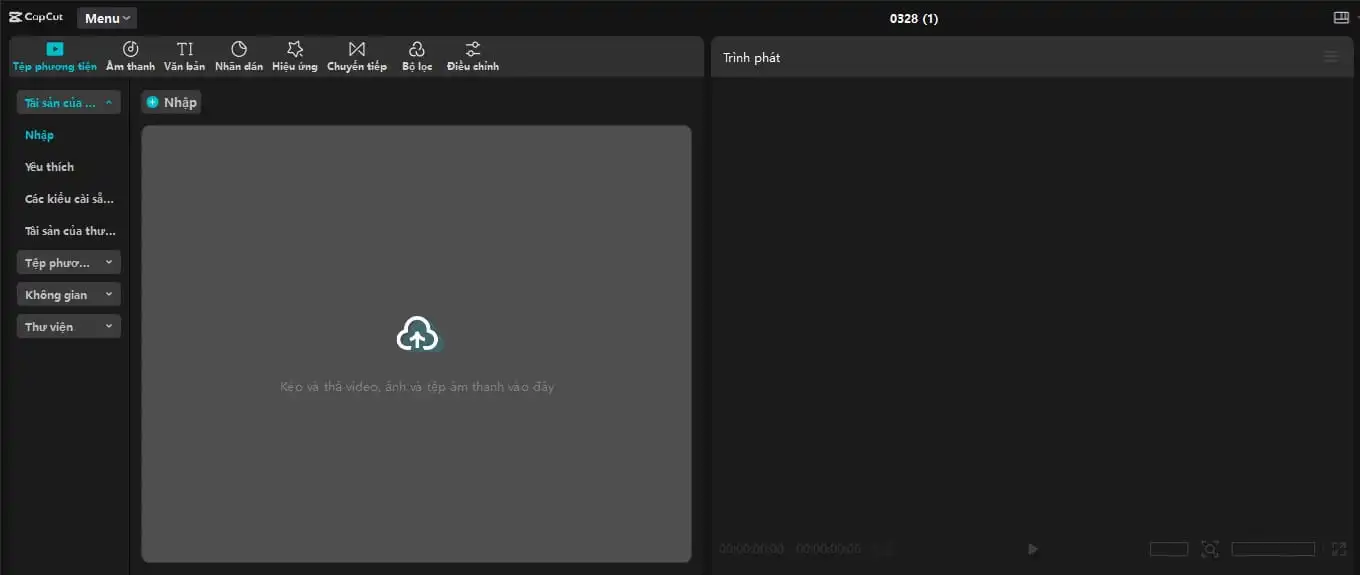
Task: Open the Hiệu ứng effects tab
Action: pos(295,56)
